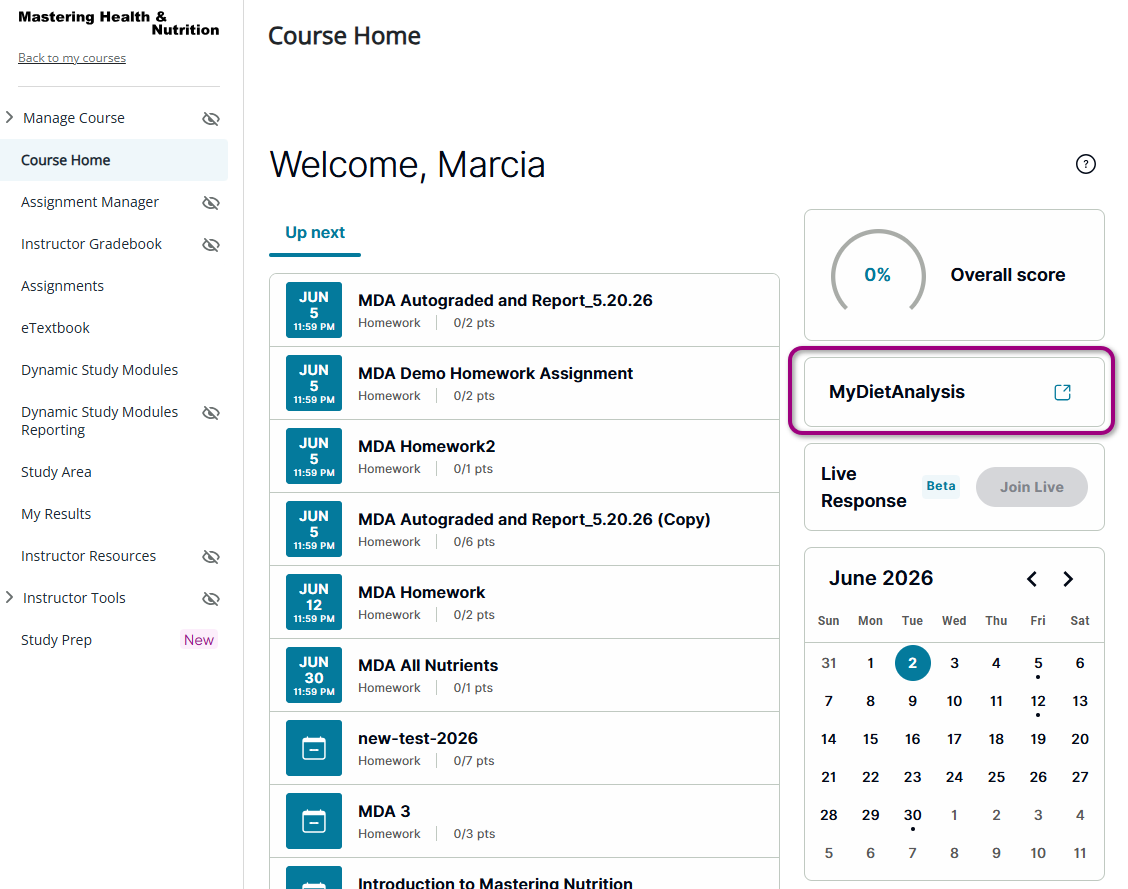Click date badge for MDA Demo Homework Assignment
The height and width of the screenshot is (889, 1128).
(314, 383)
